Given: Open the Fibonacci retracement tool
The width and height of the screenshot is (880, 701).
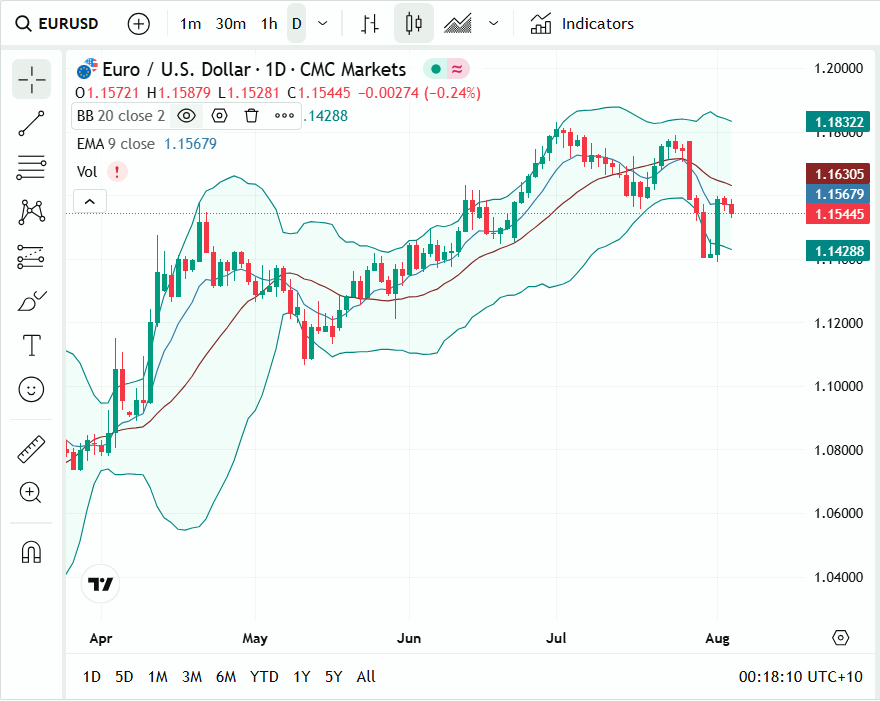Looking at the screenshot, I should (x=32, y=167).
